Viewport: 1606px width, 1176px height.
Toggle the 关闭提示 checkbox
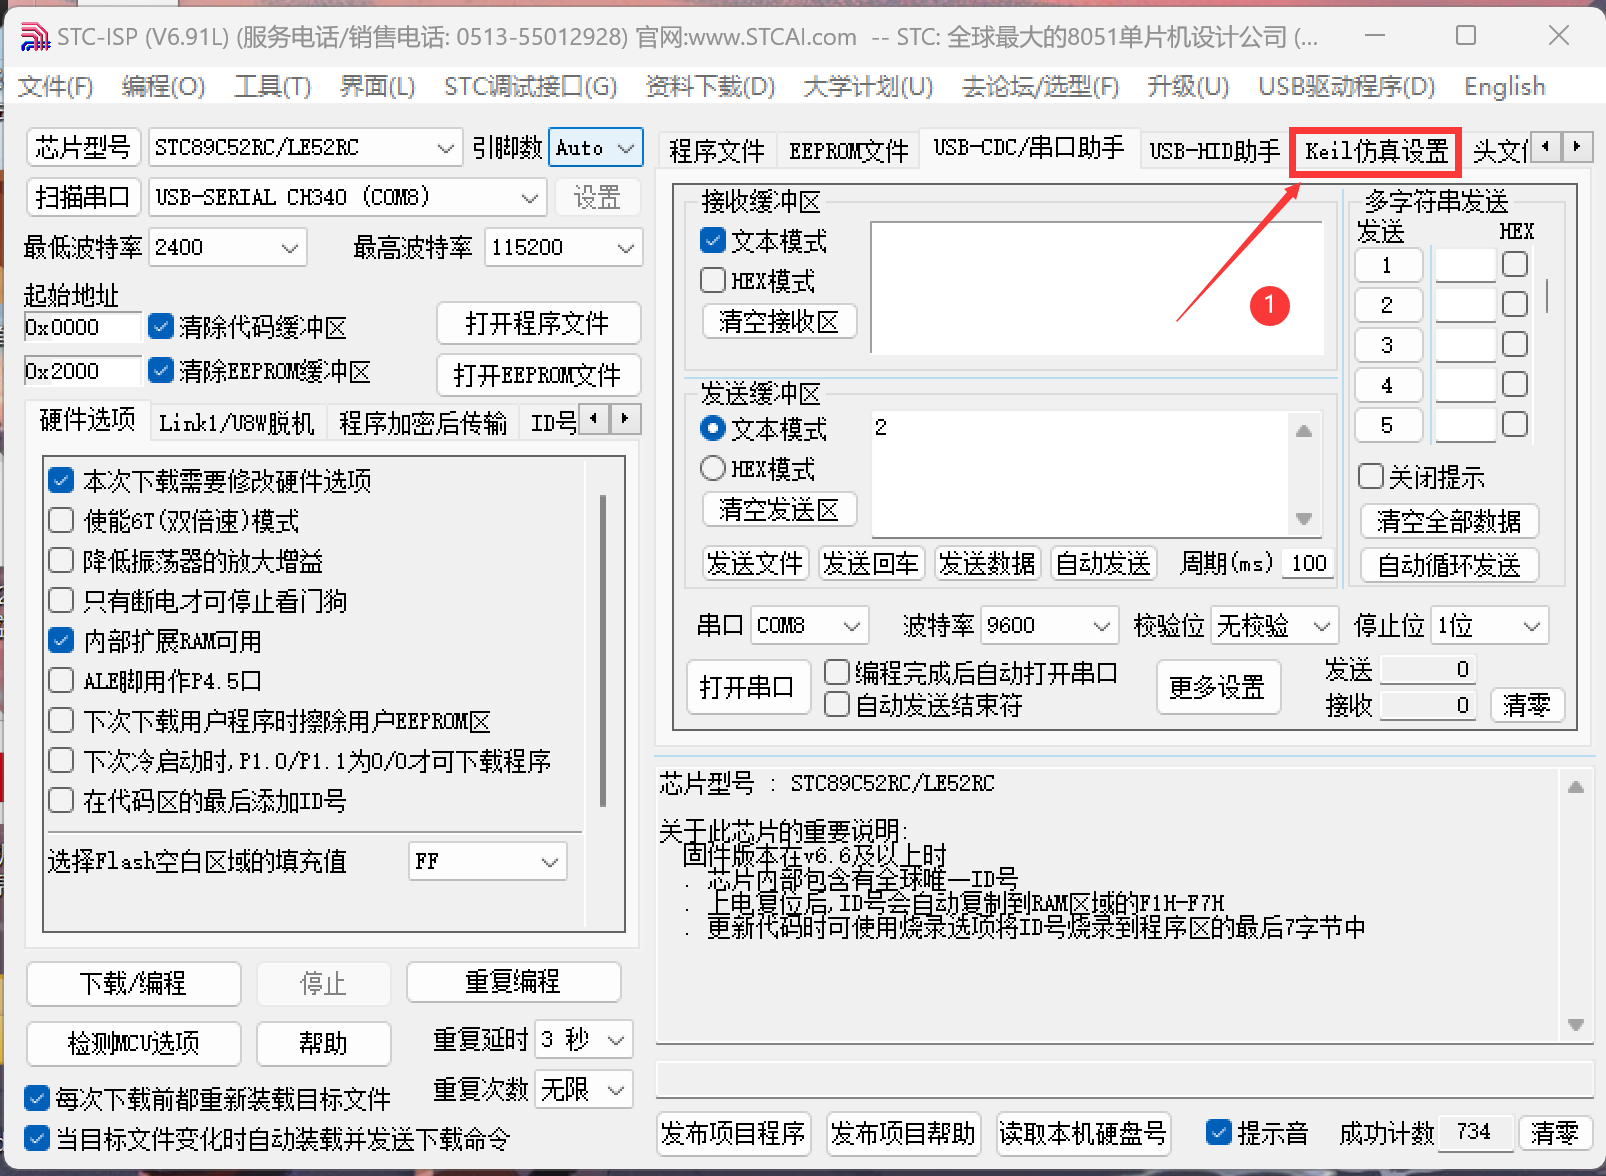(1370, 477)
